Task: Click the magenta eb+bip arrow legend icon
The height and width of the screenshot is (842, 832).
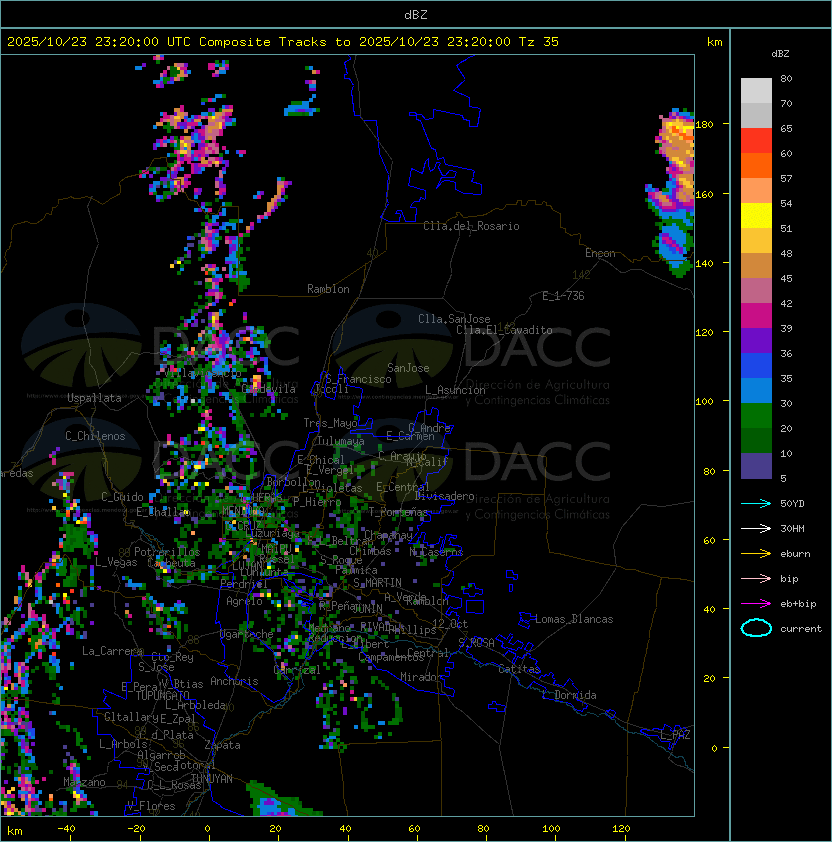Action: (756, 604)
